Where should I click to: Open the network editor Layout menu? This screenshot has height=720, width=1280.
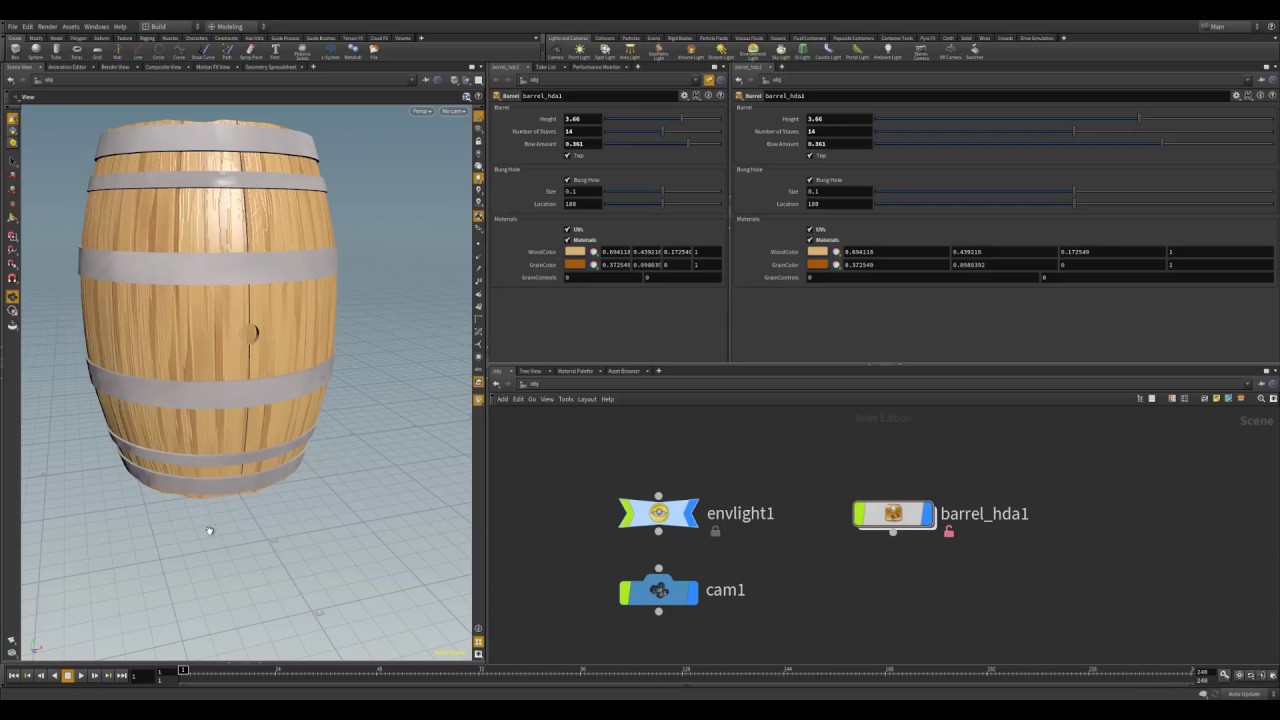click(586, 399)
